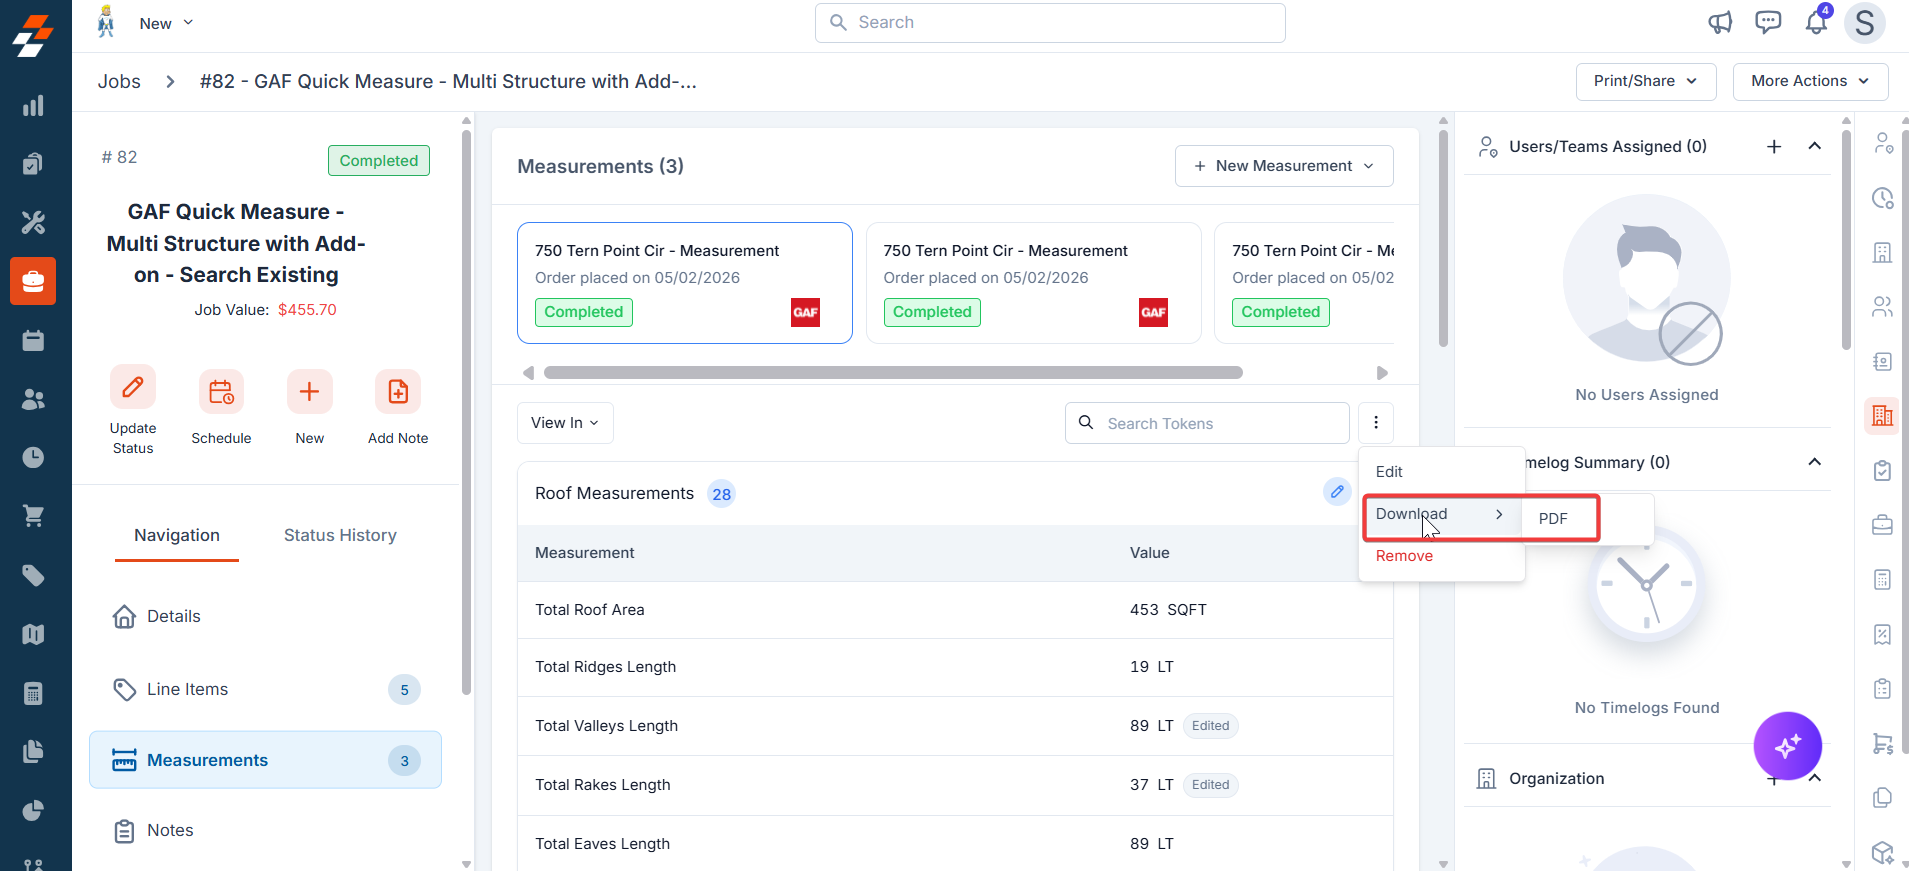Click the Schedule calendar icon
The image size is (1909, 871).
coord(221,392)
